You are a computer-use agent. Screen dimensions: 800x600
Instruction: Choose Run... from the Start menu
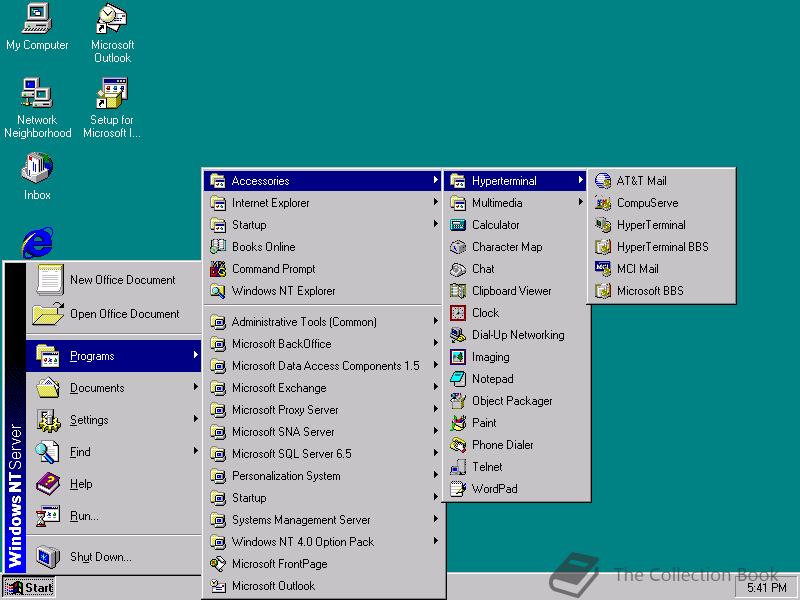(113, 516)
